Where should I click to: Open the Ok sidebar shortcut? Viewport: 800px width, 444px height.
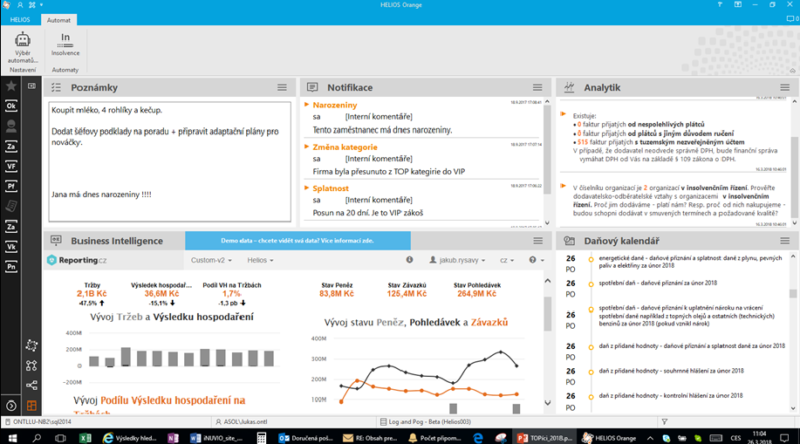click(11, 106)
